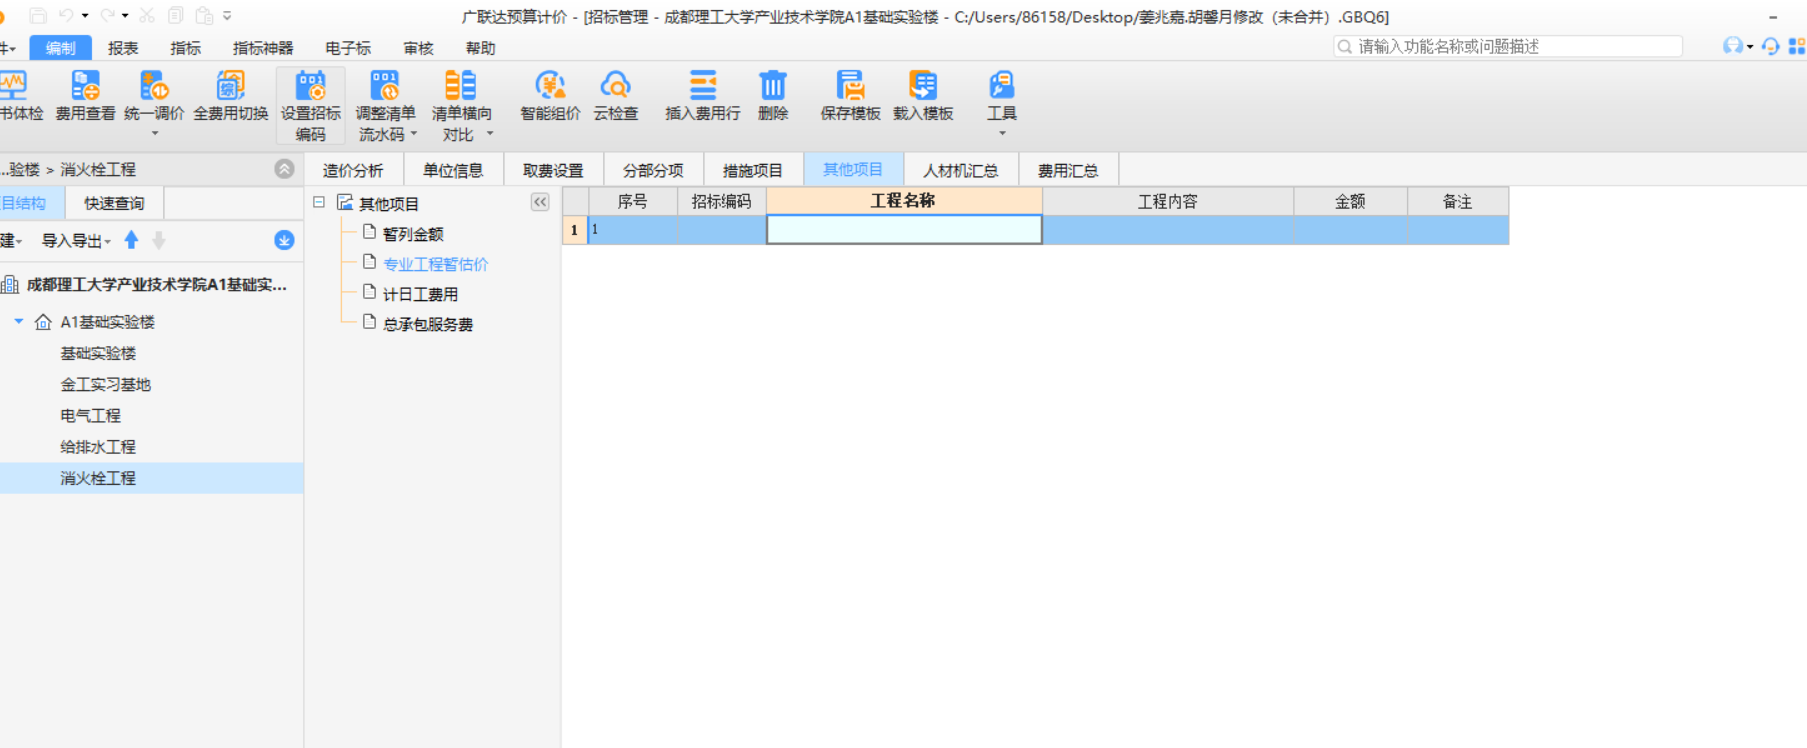Click the 工程内容 column header
The width and height of the screenshot is (1807, 748).
[x=1167, y=201]
